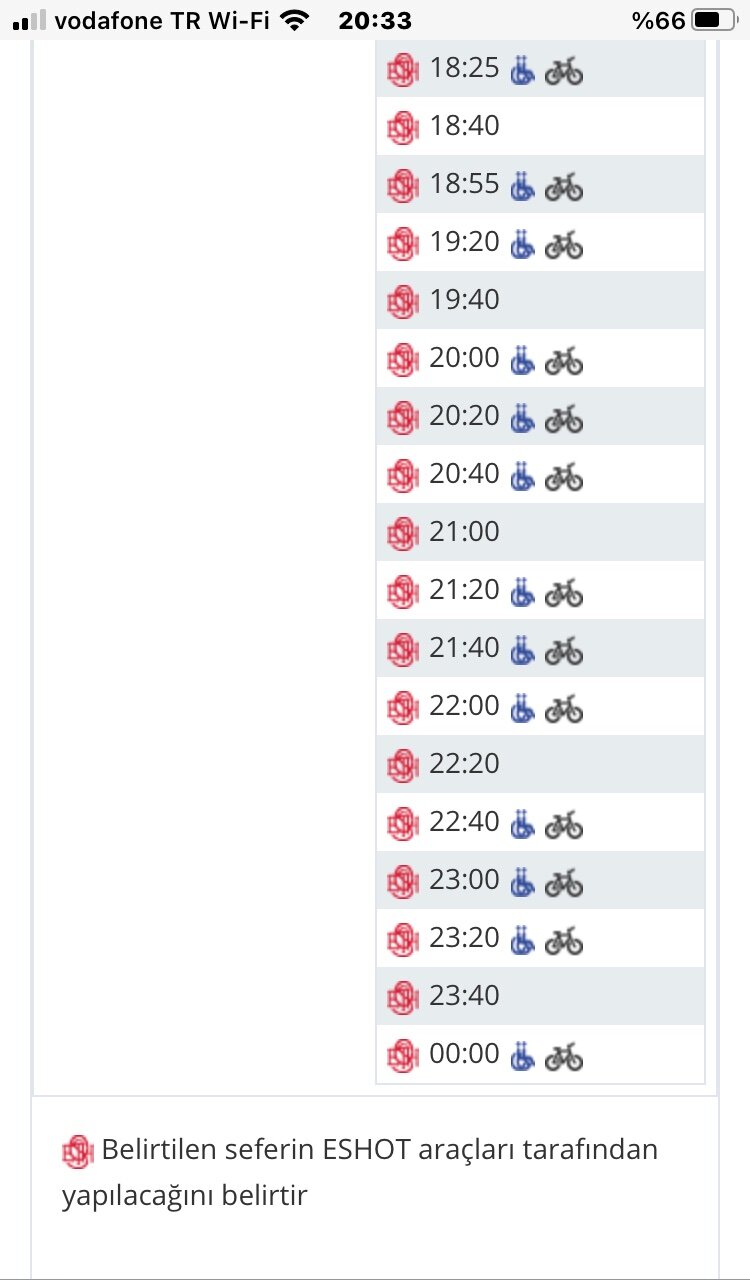Screen dimensions: 750x1280
Task: Tap the ESHOT logo next to 19:40
Action: [401, 300]
